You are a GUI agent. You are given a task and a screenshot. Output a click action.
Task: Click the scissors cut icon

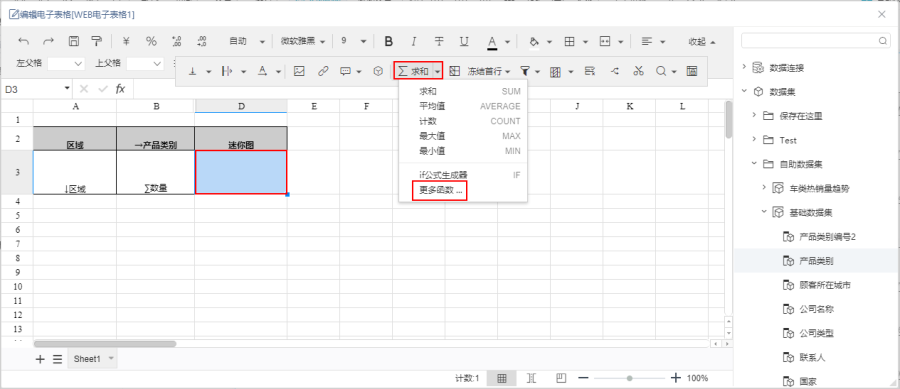coord(638,71)
